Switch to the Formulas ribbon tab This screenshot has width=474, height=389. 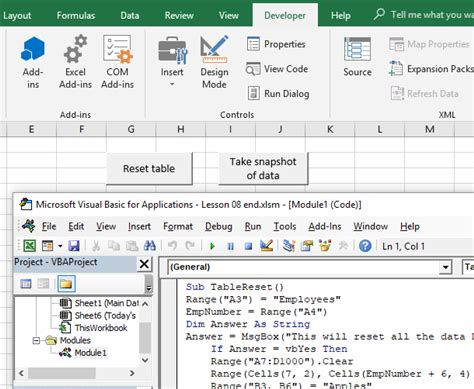76,15
